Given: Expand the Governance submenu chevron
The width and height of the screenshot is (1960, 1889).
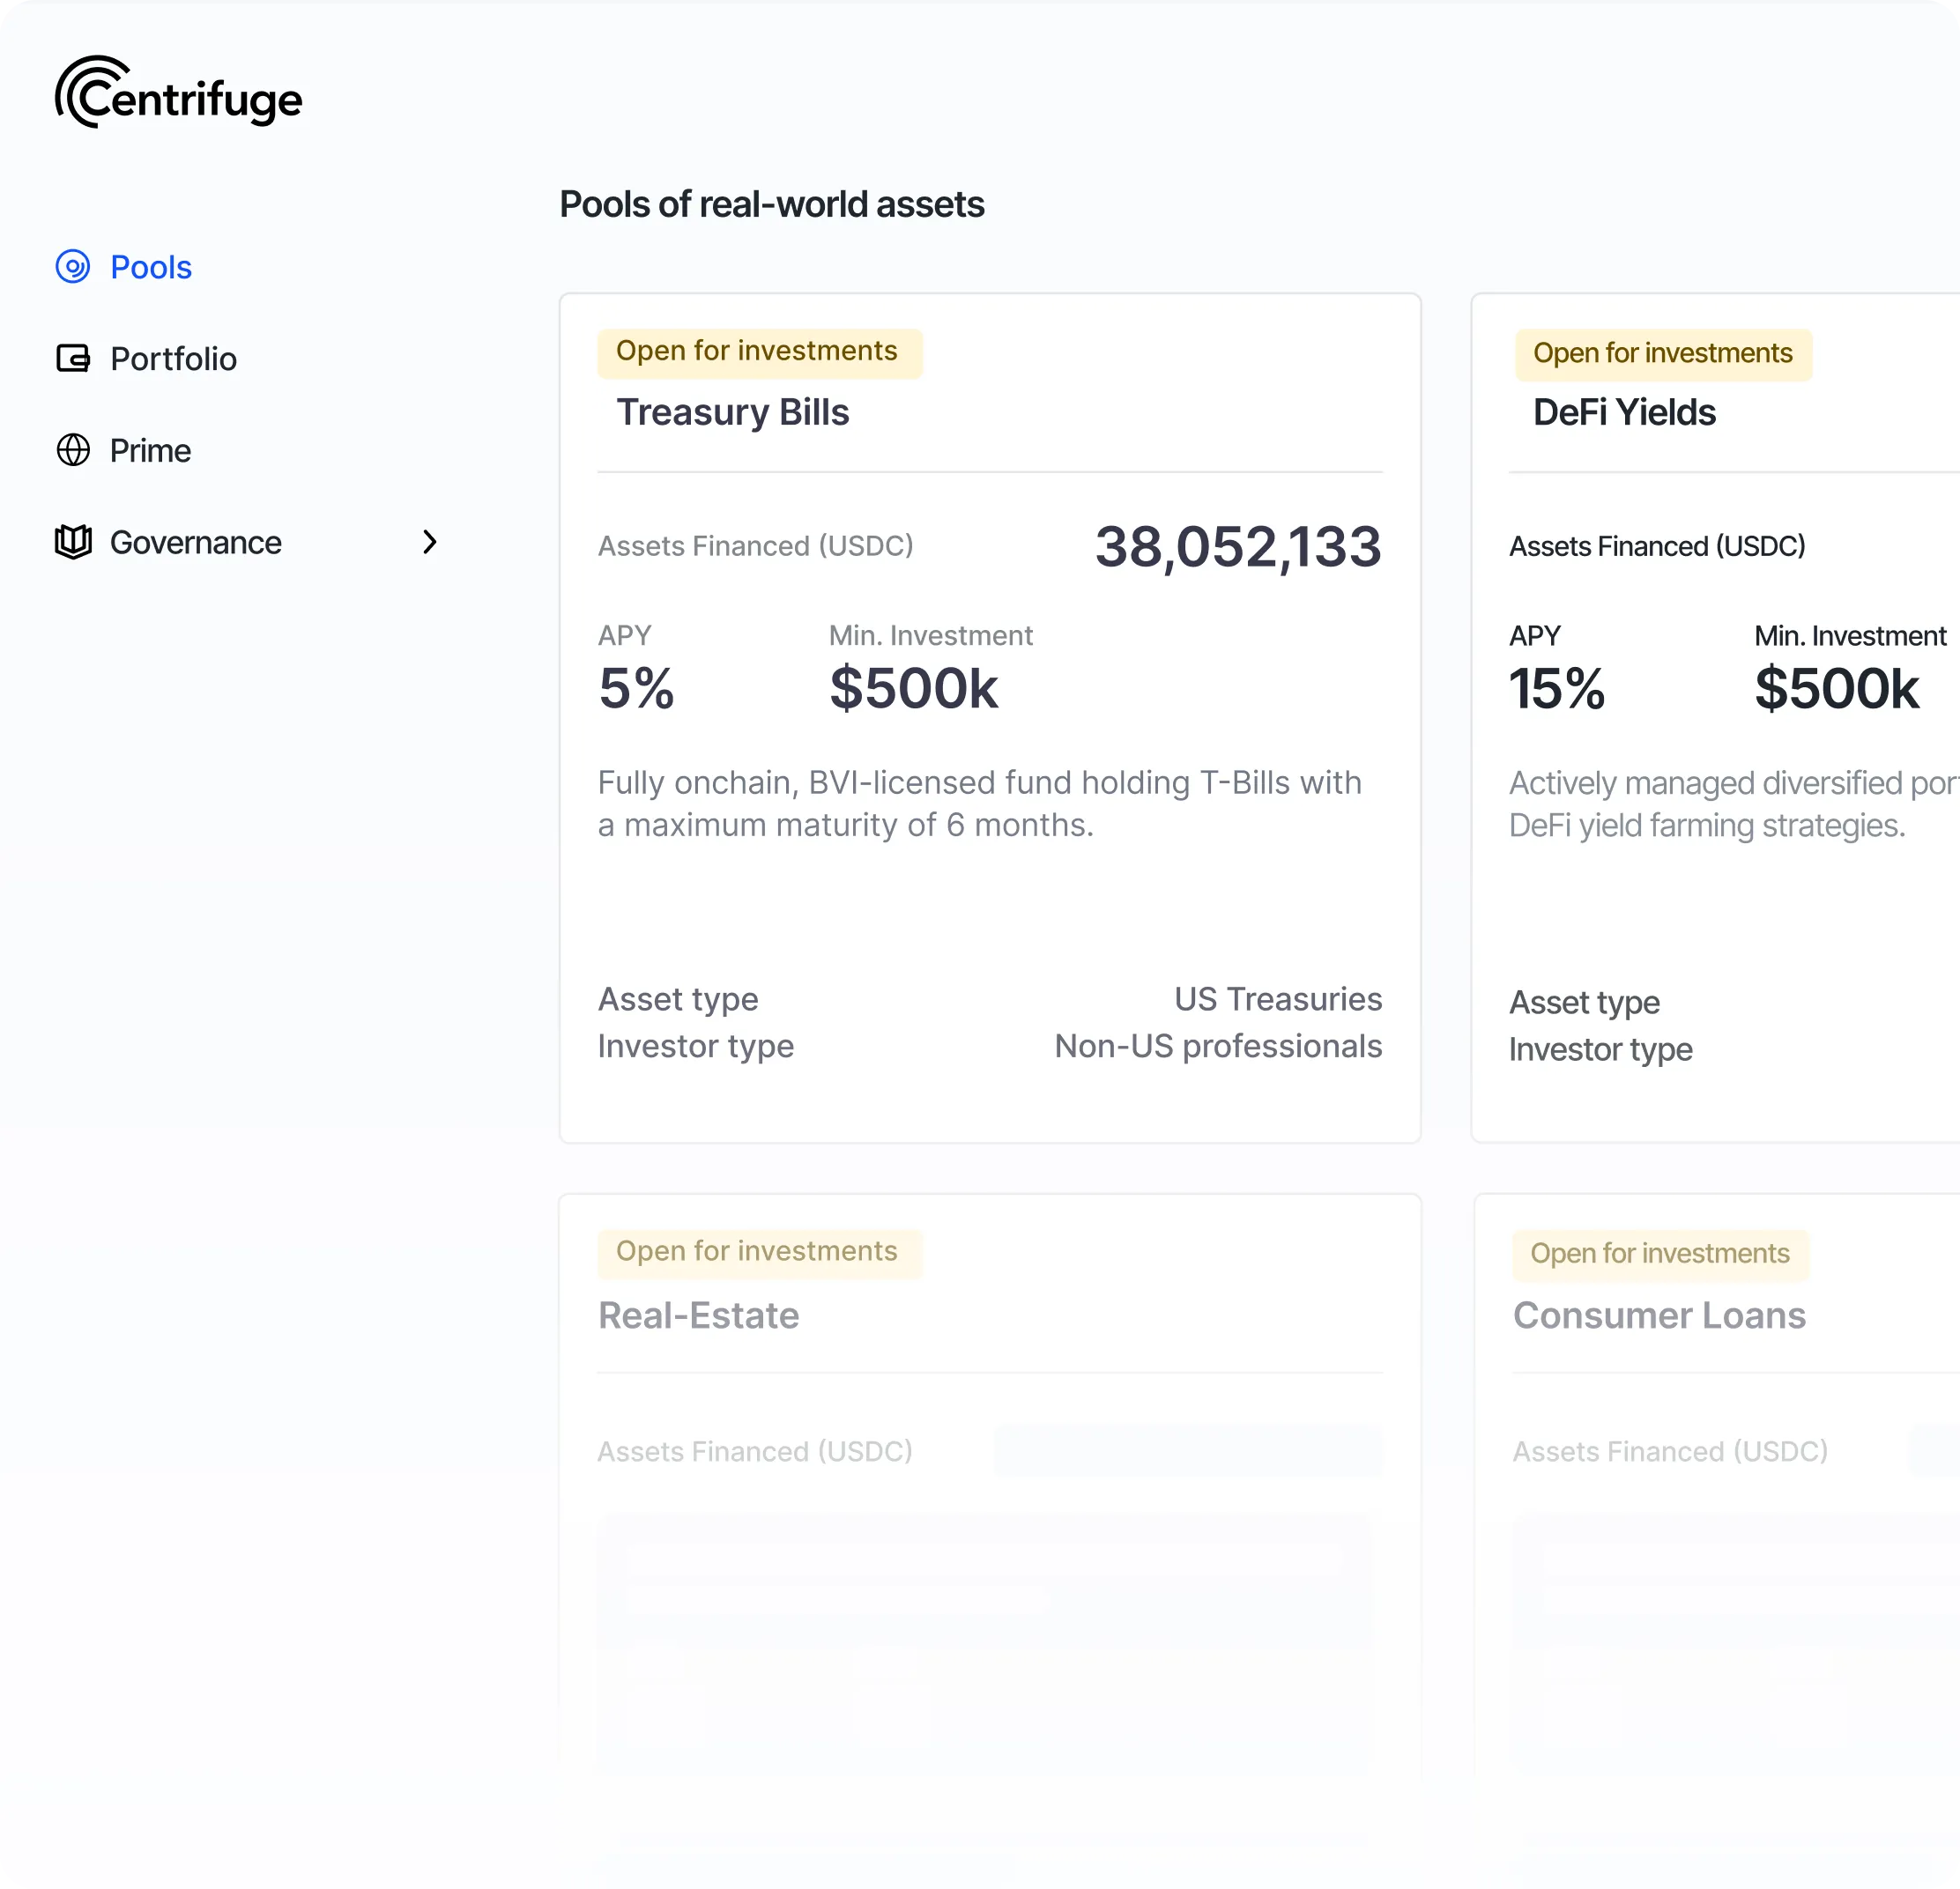Looking at the screenshot, I should (x=429, y=542).
